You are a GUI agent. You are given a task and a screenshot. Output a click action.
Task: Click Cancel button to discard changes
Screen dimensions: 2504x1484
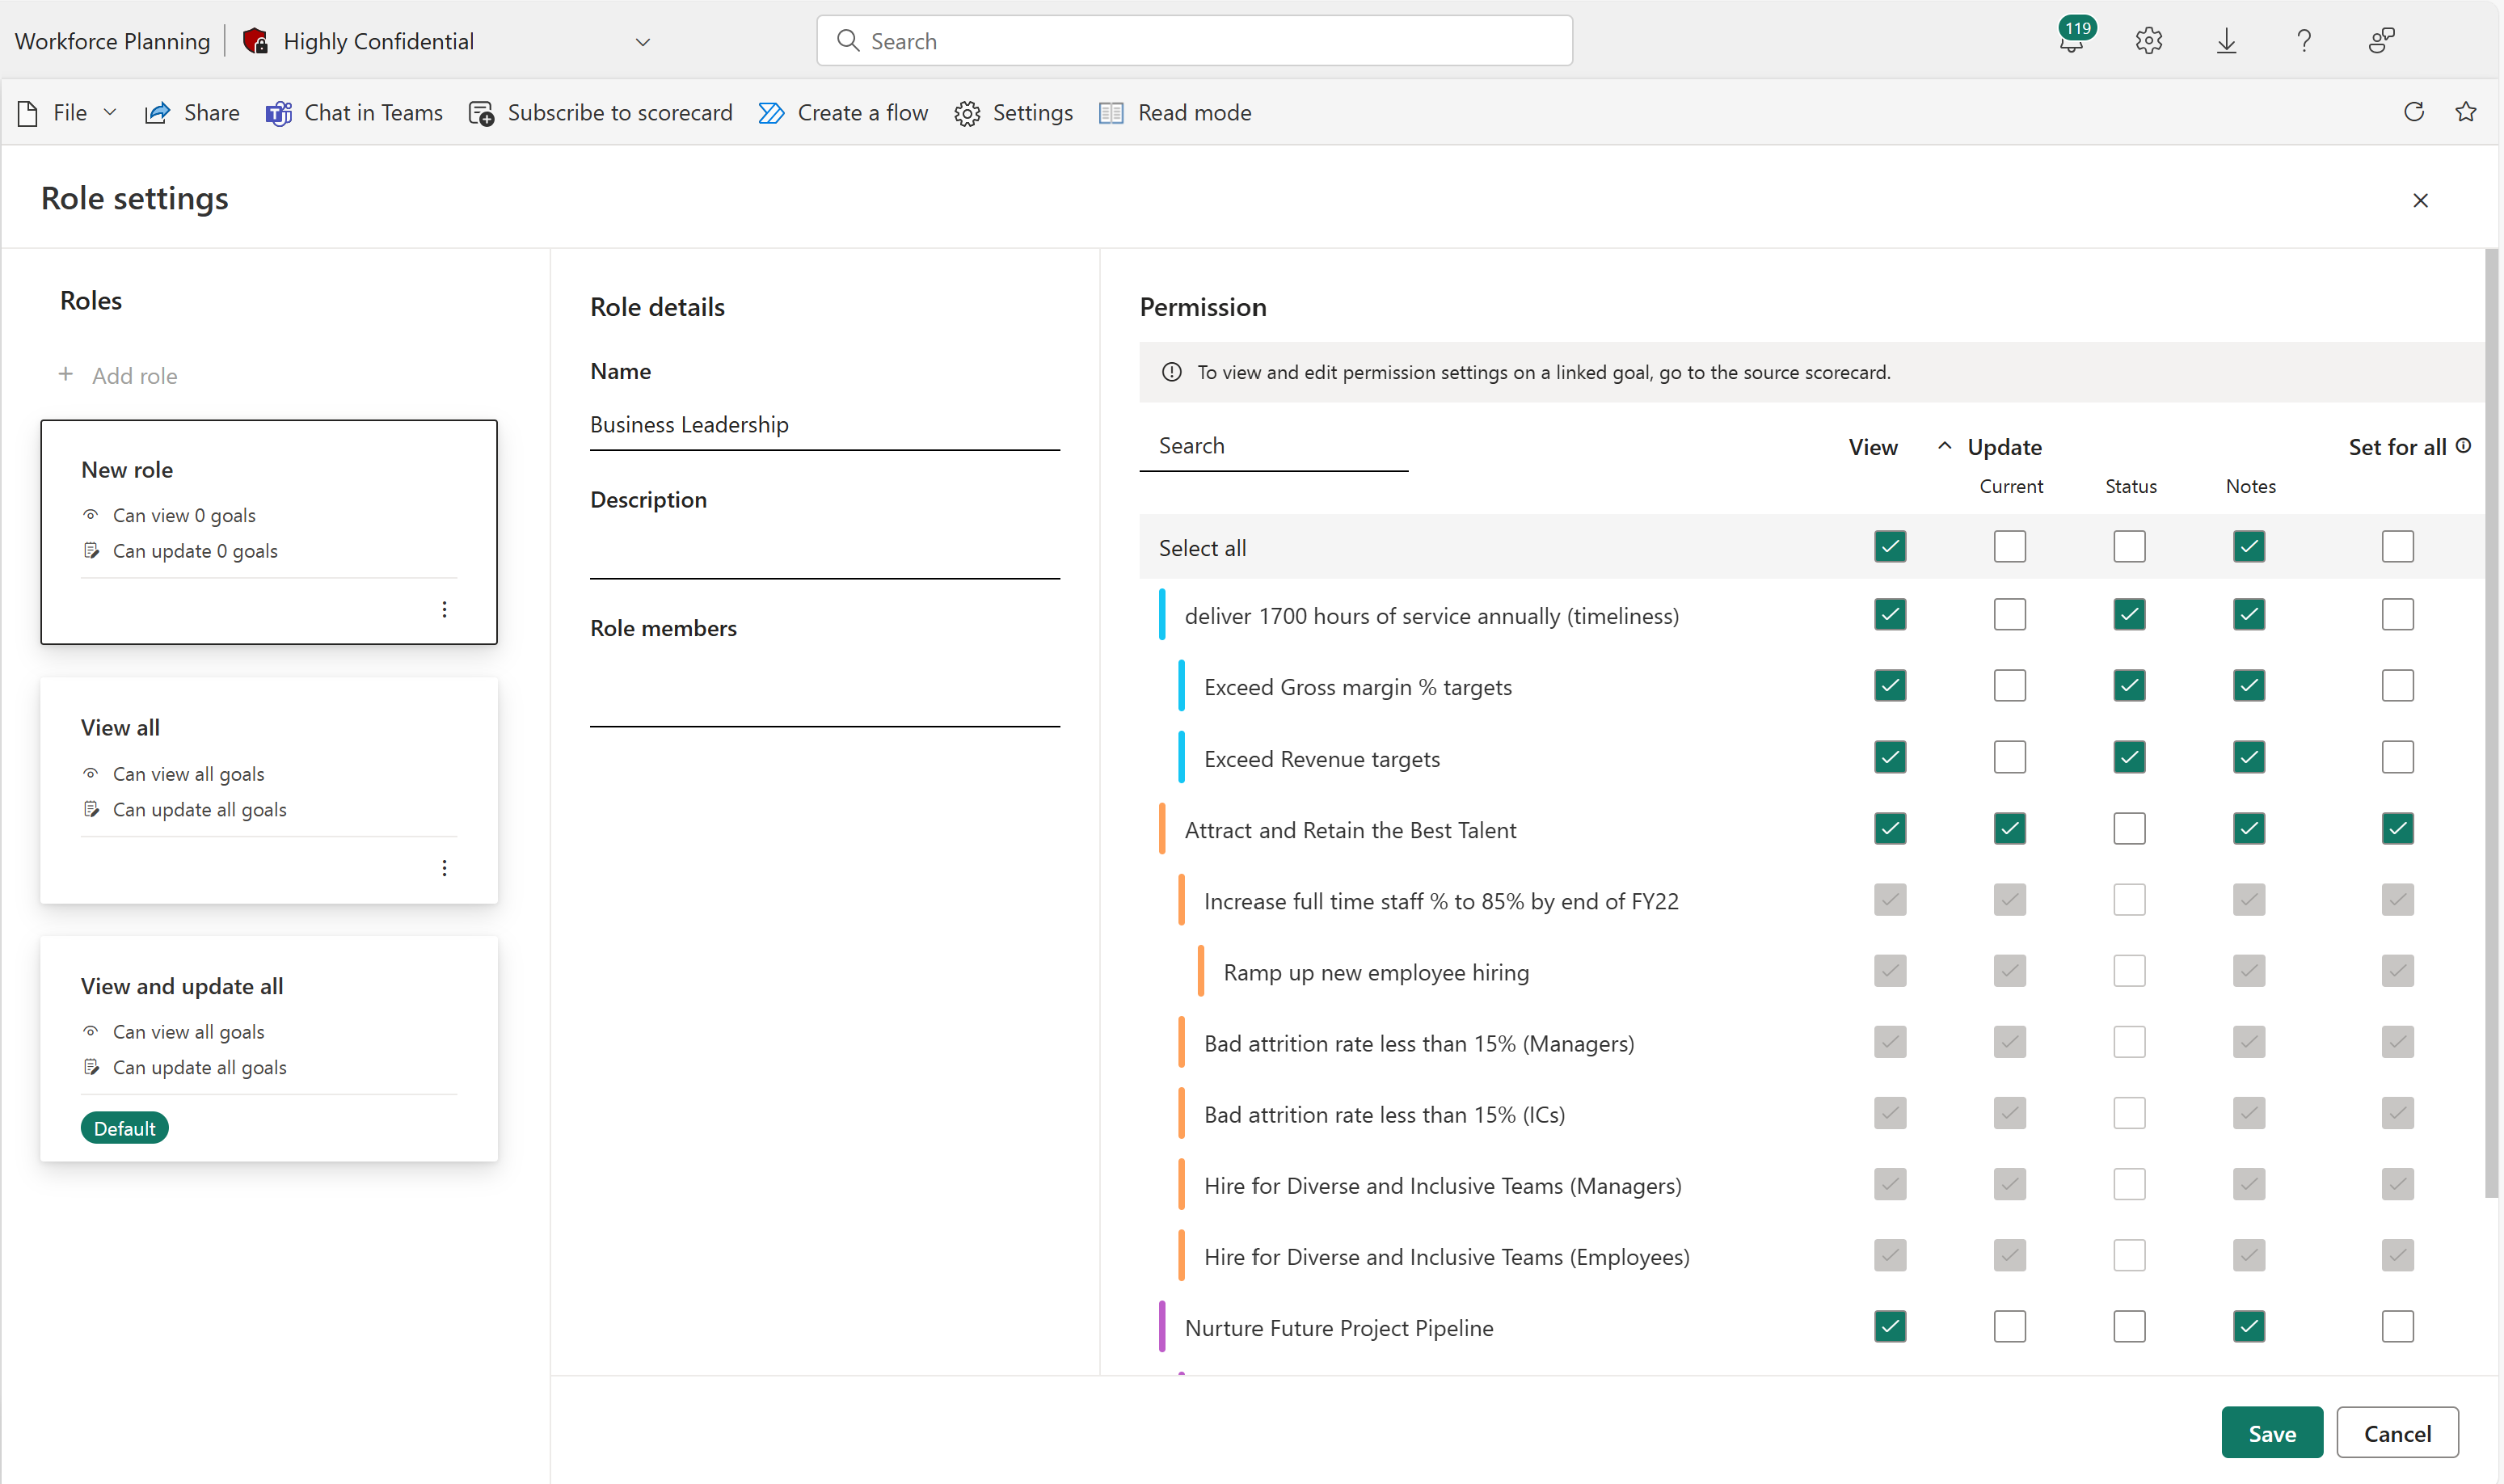(x=2397, y=1433)
